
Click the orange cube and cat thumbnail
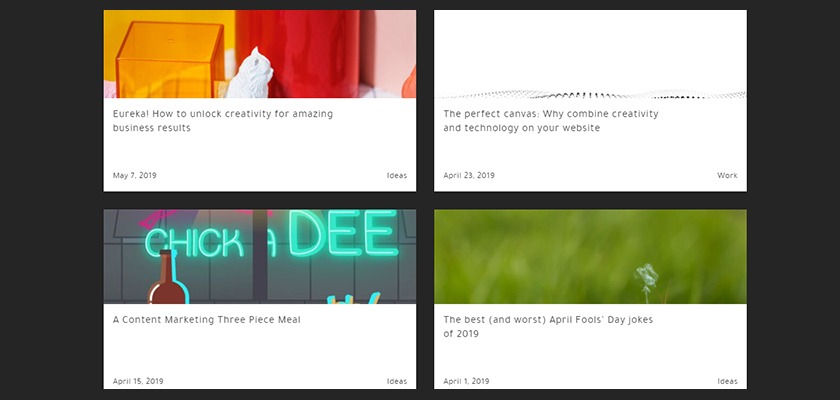click(260, 54)
